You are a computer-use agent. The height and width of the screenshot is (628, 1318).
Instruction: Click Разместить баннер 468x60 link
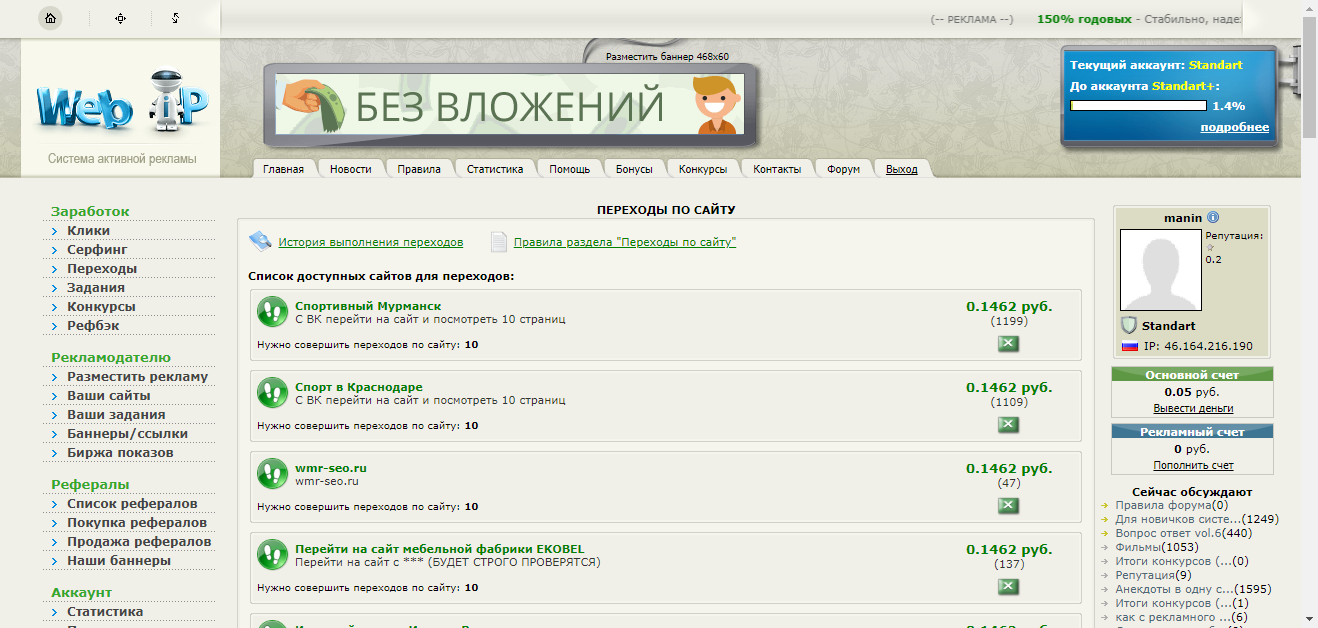pyautogui.click(x=667, y=57)
